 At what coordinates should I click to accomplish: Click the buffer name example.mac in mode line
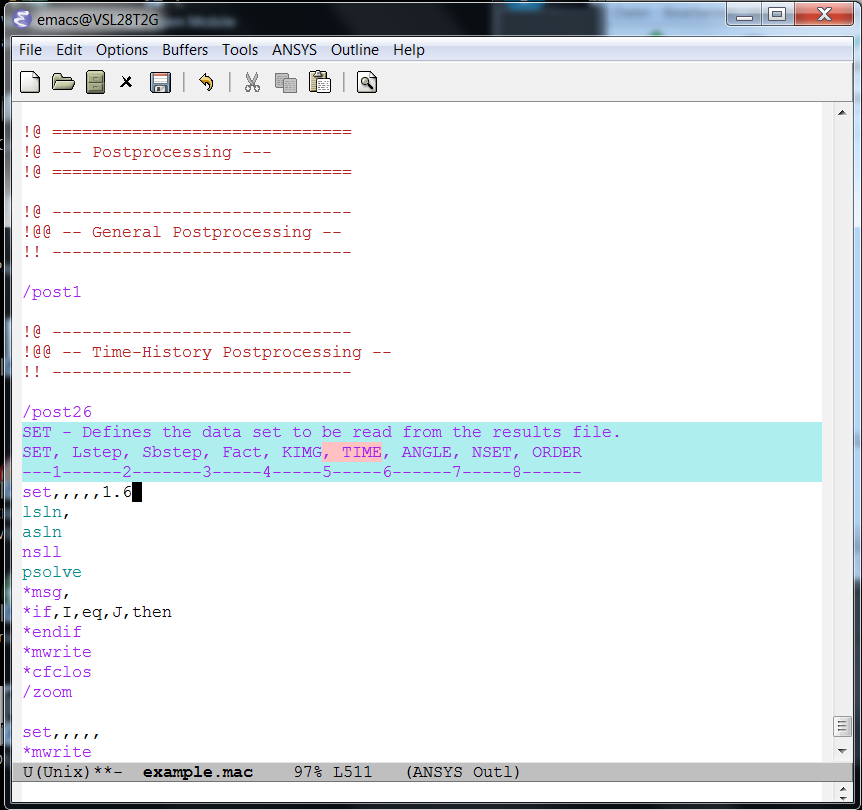[198, 772]
